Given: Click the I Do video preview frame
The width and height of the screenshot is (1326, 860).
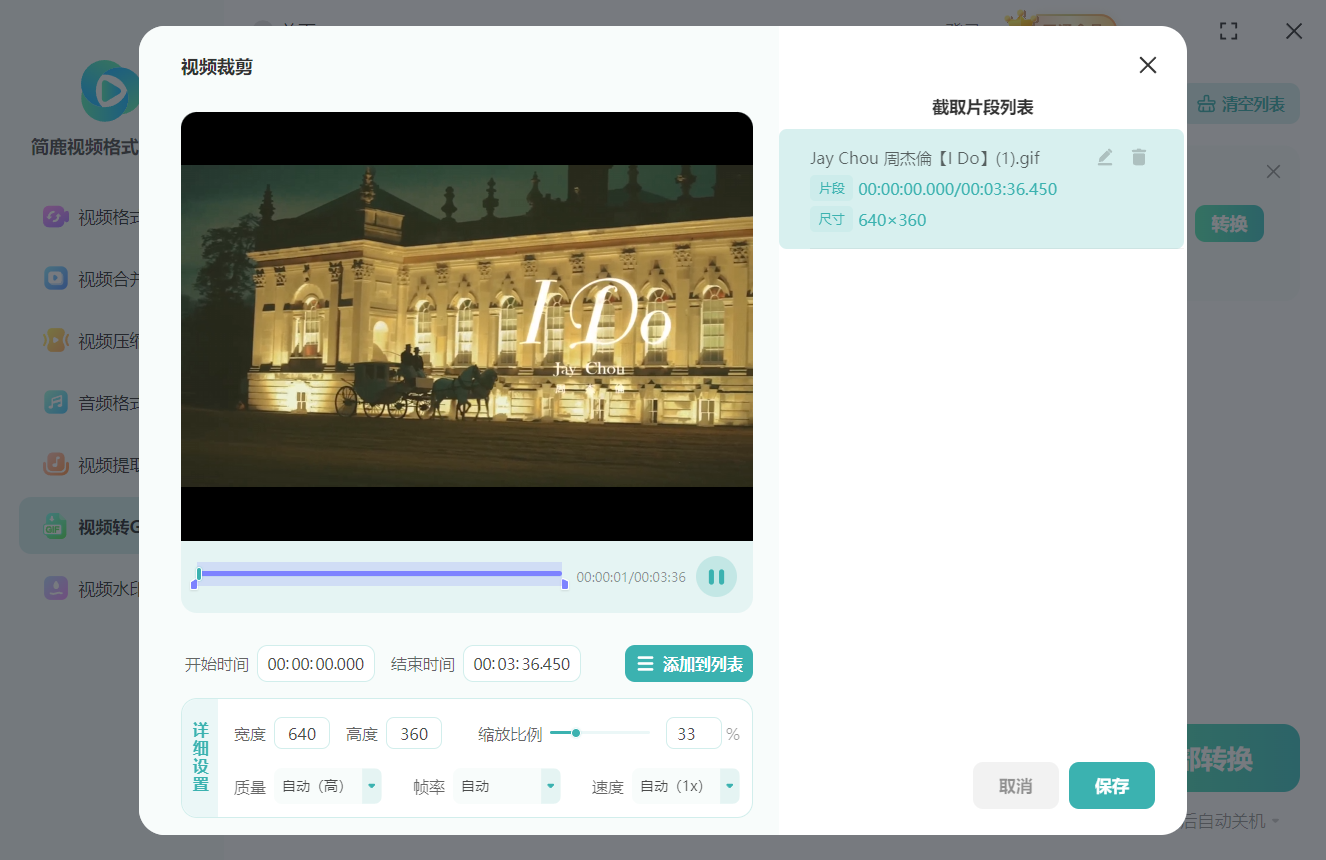Looking at the screenshot, I should point(467,326).
